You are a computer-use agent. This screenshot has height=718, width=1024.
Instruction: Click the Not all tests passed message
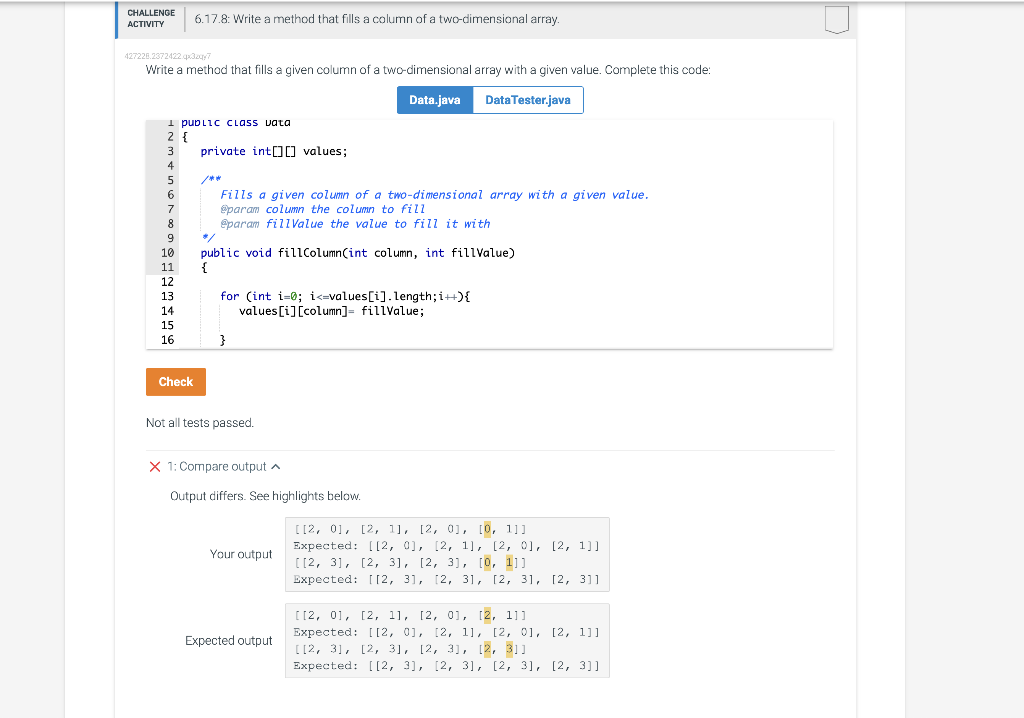click(200, 422)
